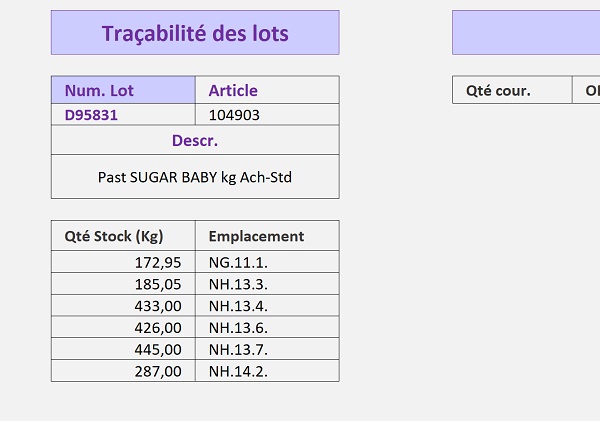This screenshot has width=600, height=421.
Task: Click the Article column header
Action: point(267,90)
